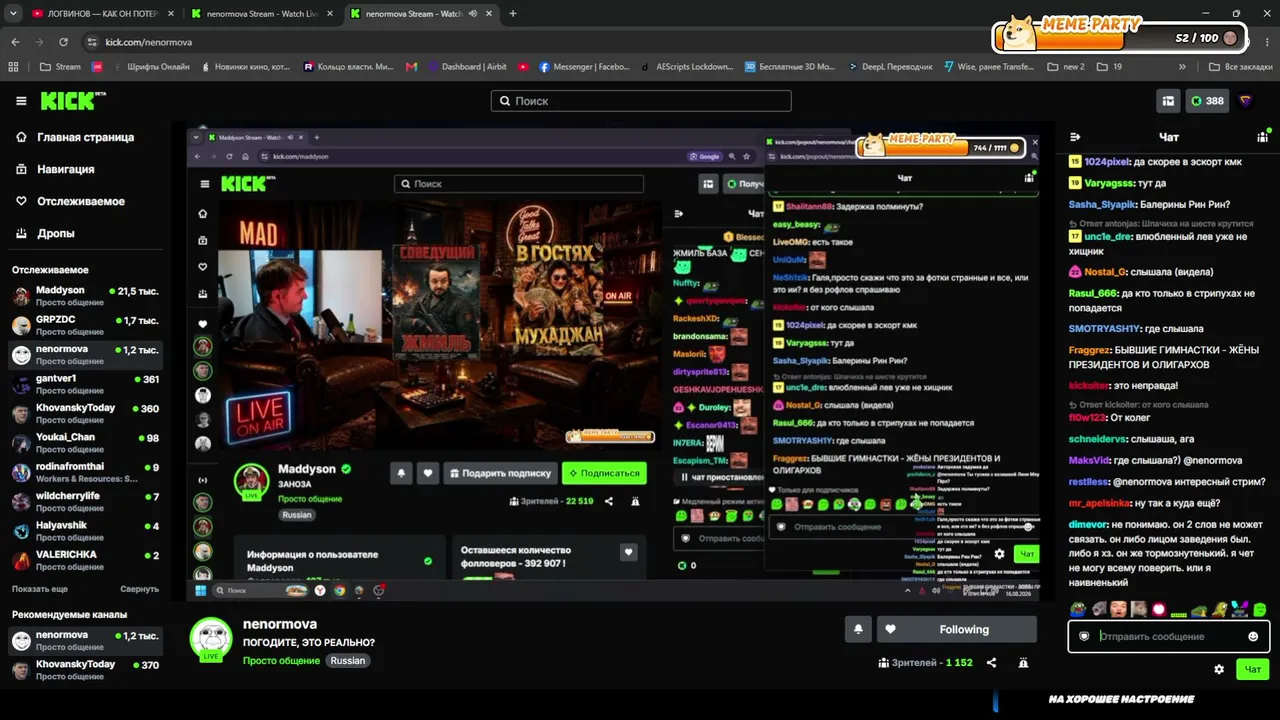The image size is (1280, 720).
Task: Open the Gmail bookmark icon
Action: tap(411, 67)
